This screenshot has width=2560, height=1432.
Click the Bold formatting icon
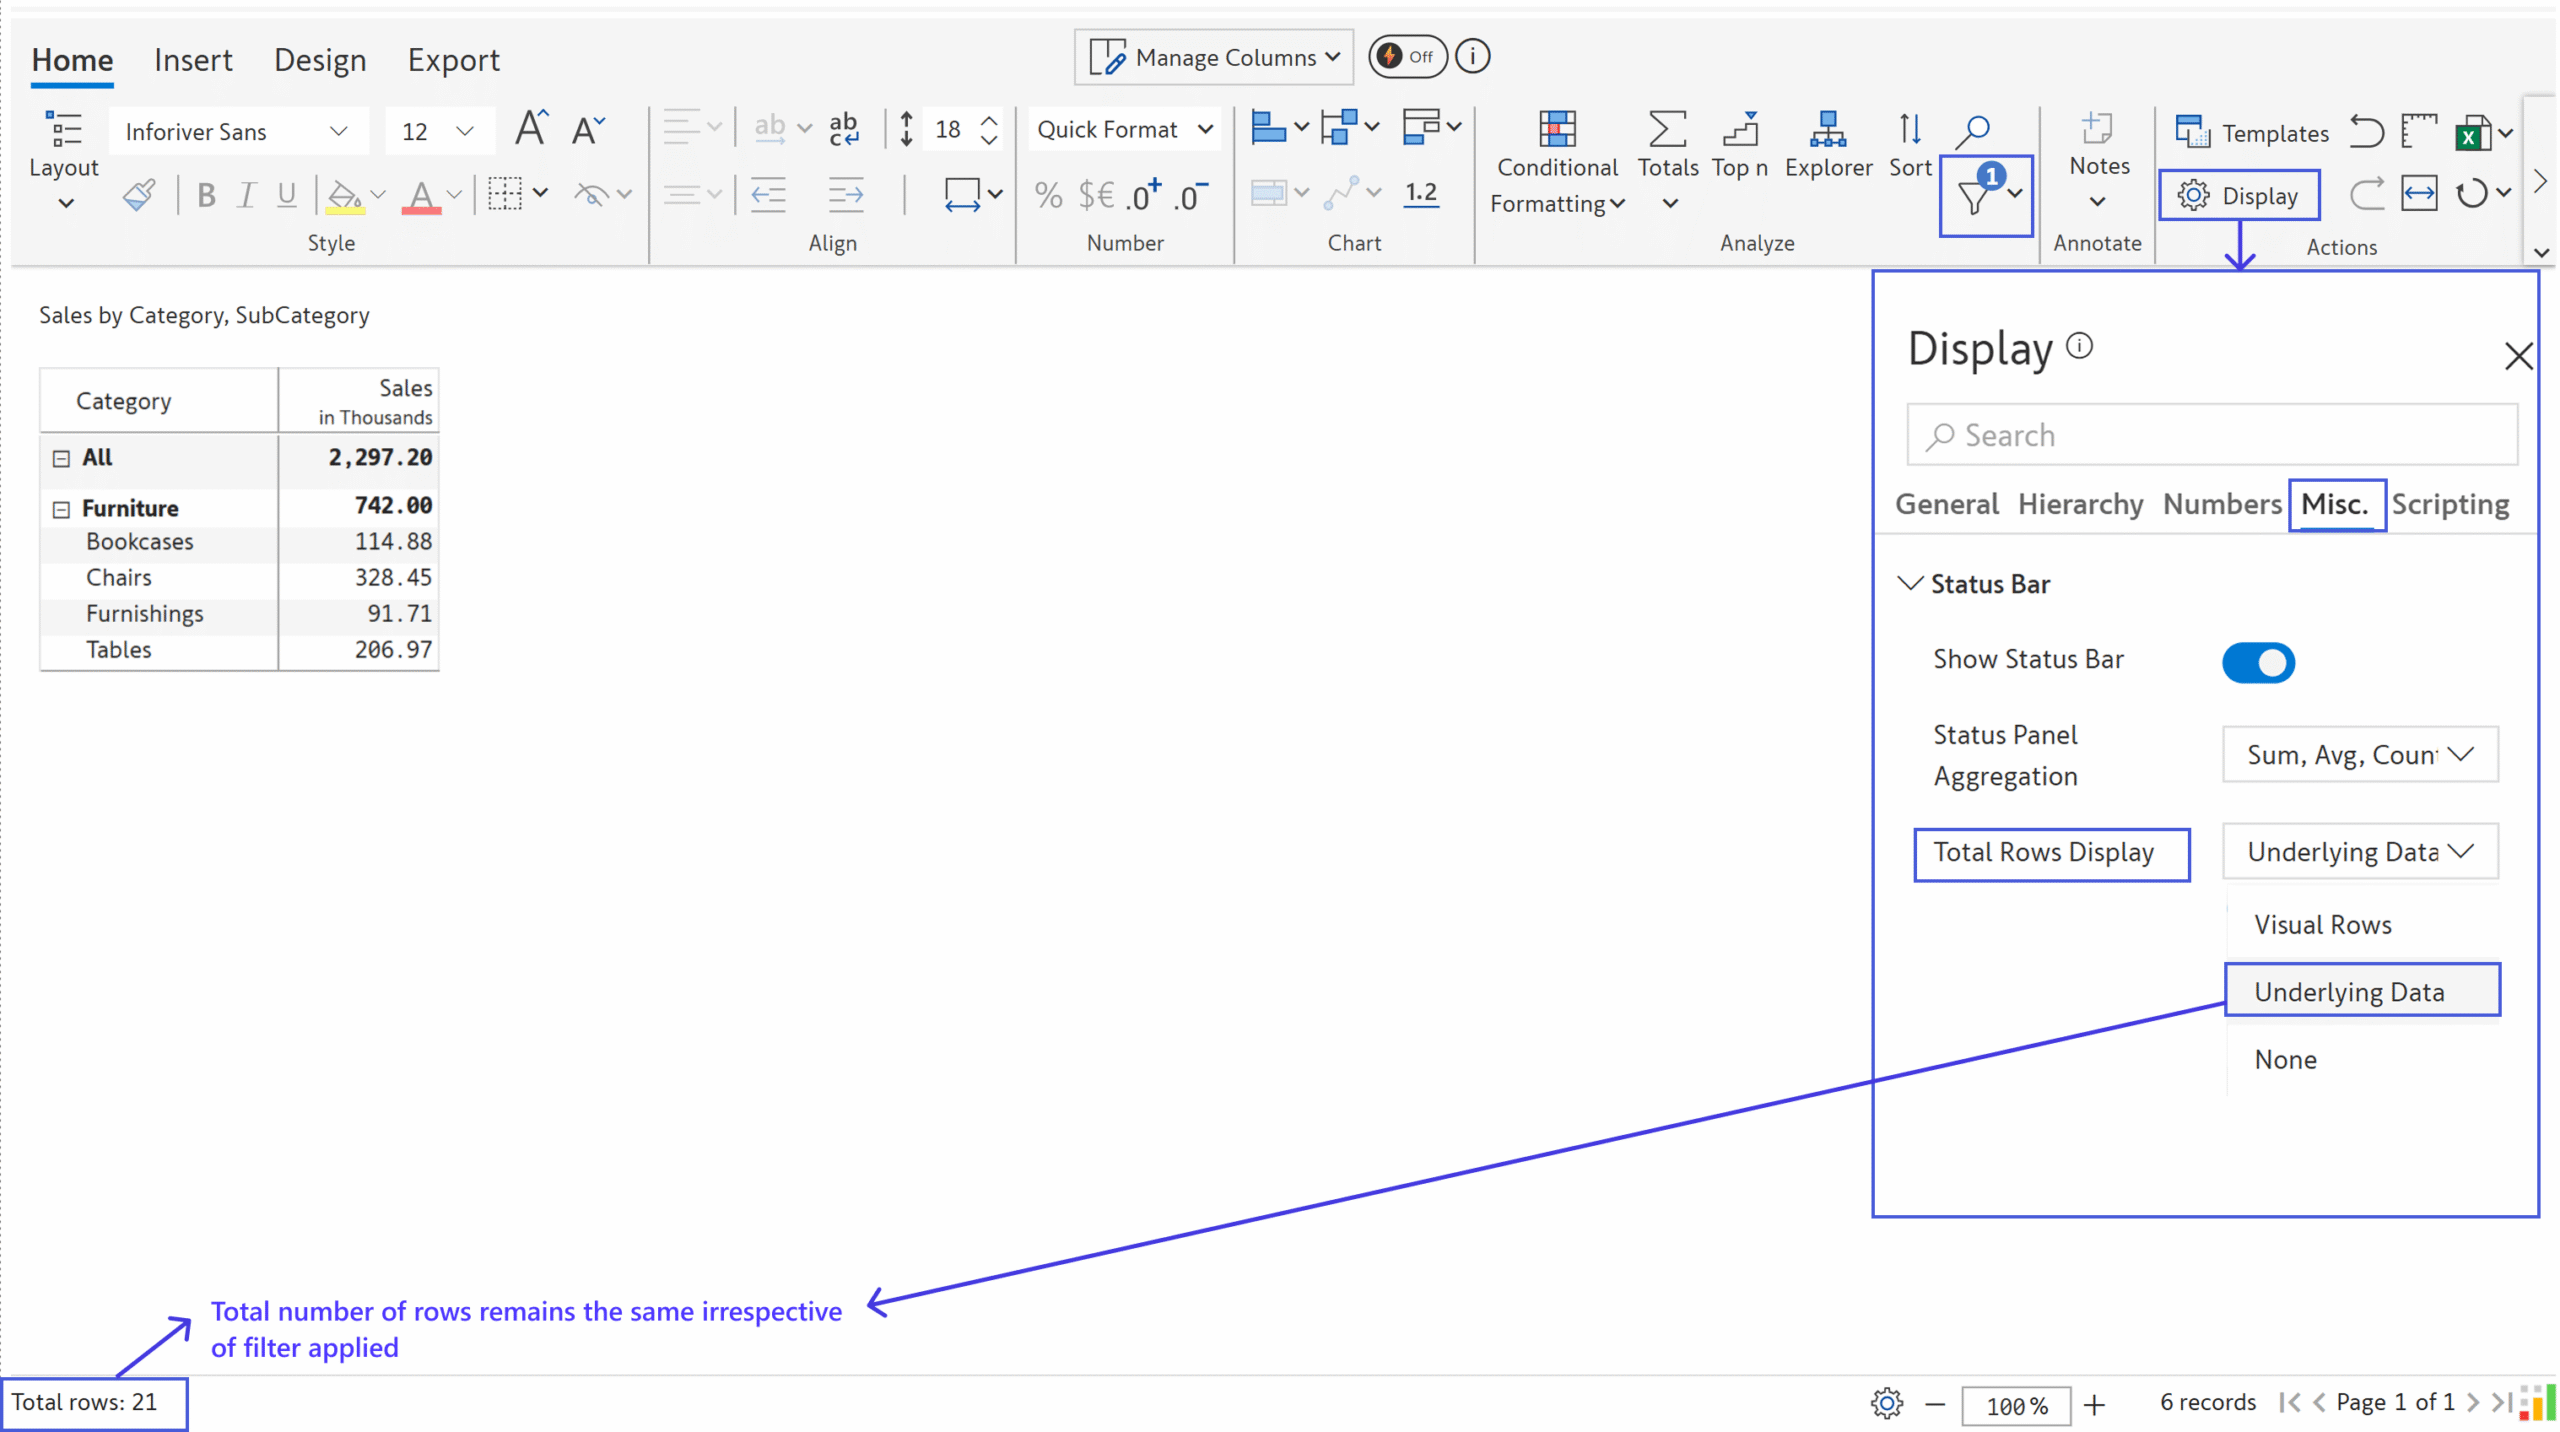[x=206, y=195]
